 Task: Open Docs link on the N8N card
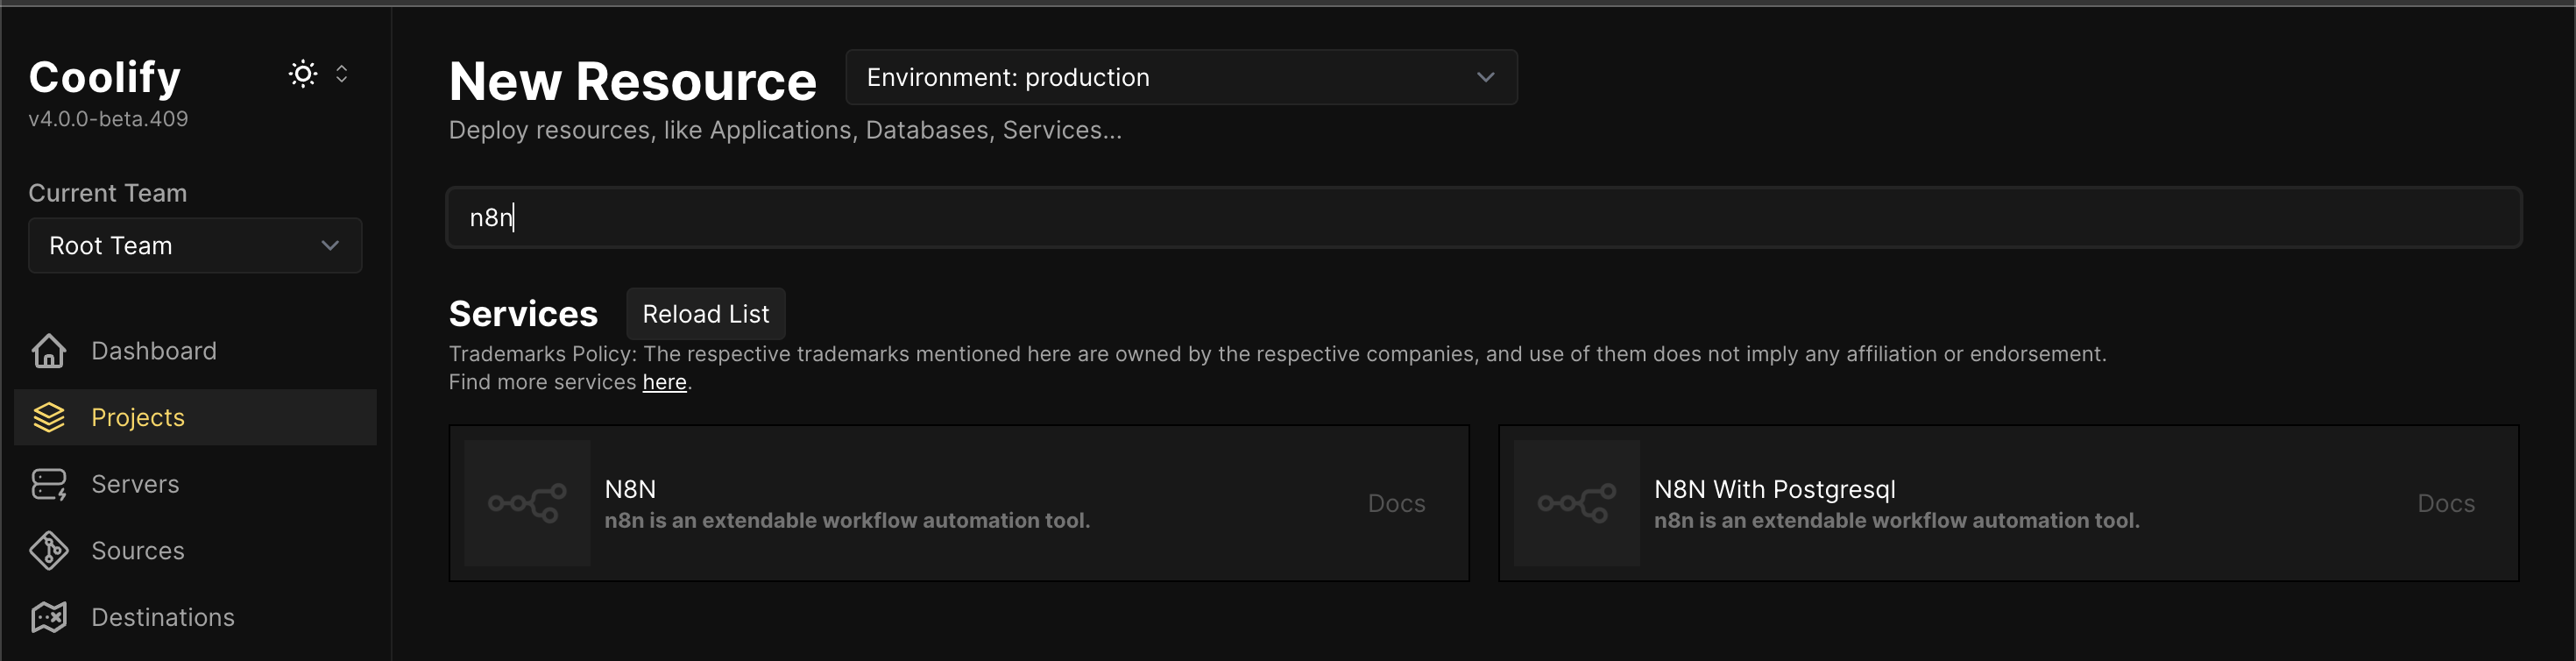pyautogui.click(x=1396, y=503)
